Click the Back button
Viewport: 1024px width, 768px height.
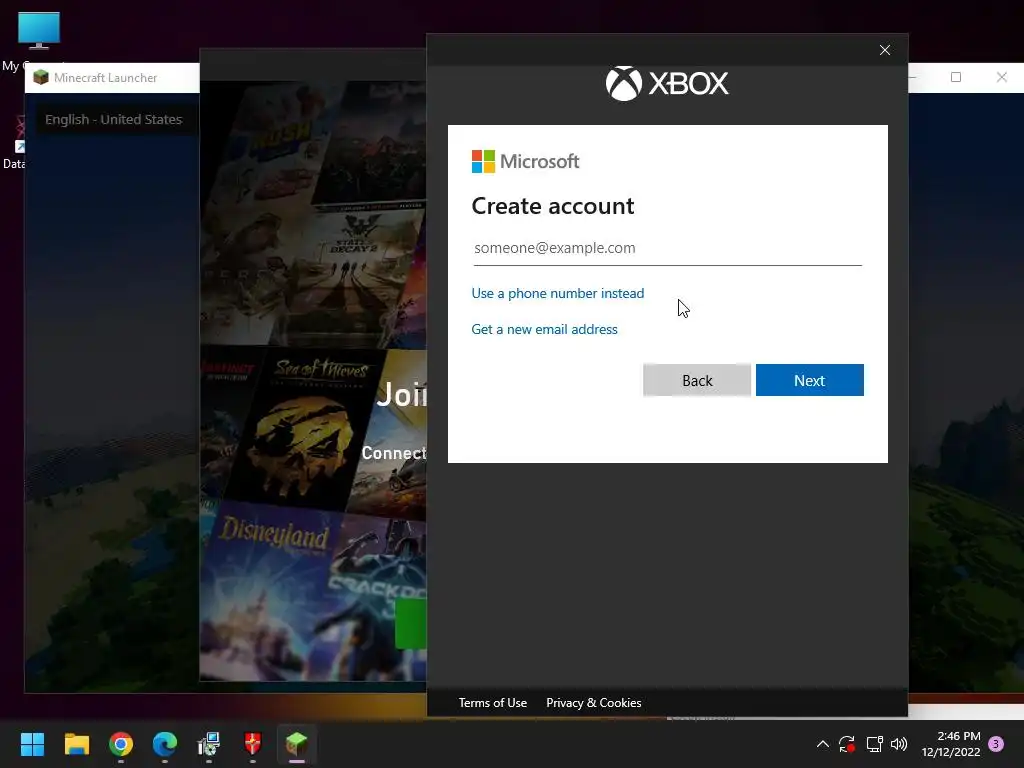(697, 380)
